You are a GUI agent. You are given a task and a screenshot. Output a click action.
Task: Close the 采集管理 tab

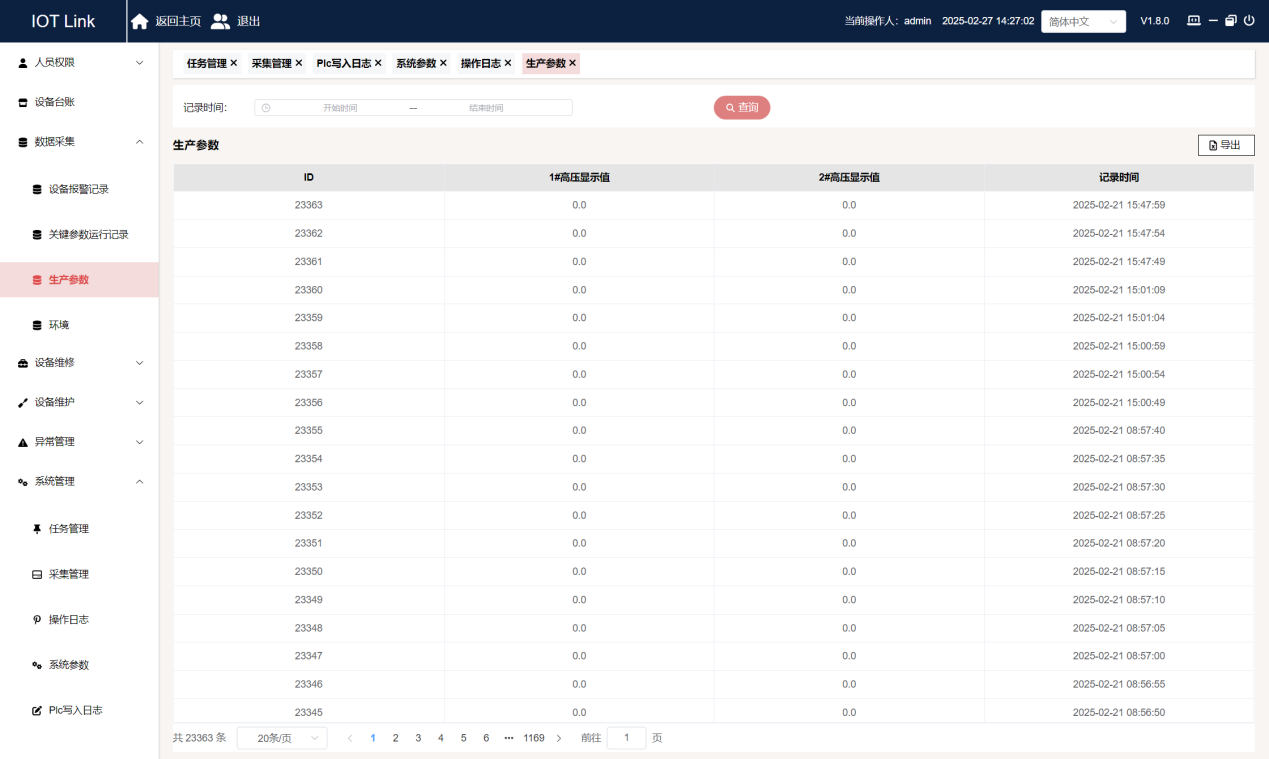point(298,63)
